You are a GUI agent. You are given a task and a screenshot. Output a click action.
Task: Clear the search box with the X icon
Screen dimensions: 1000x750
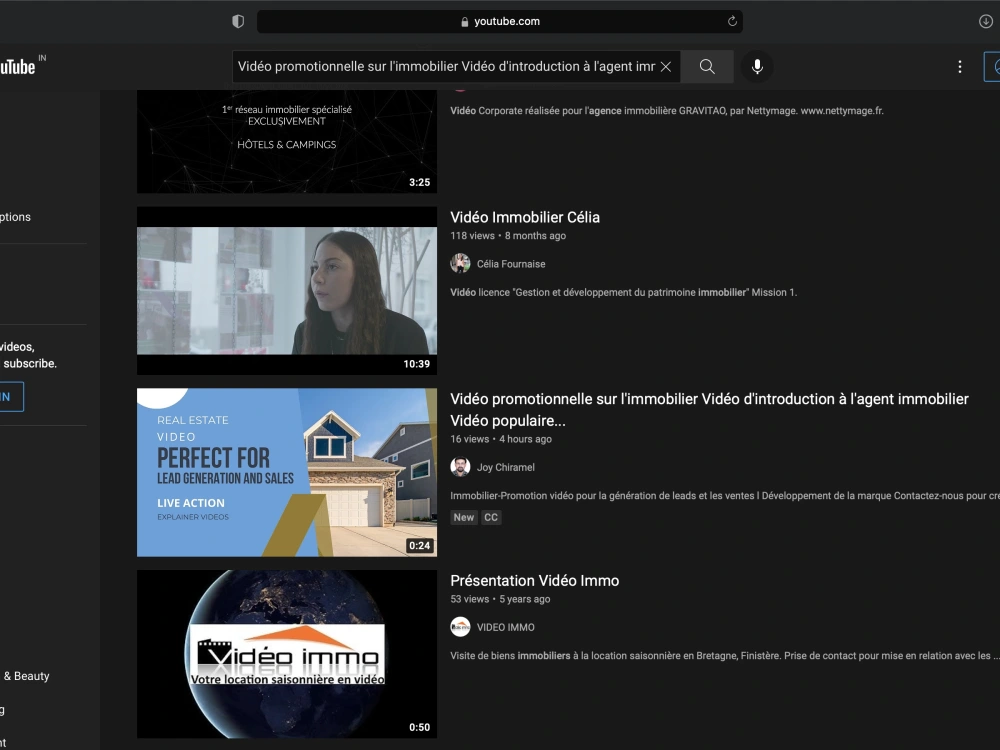click(665, 66)
